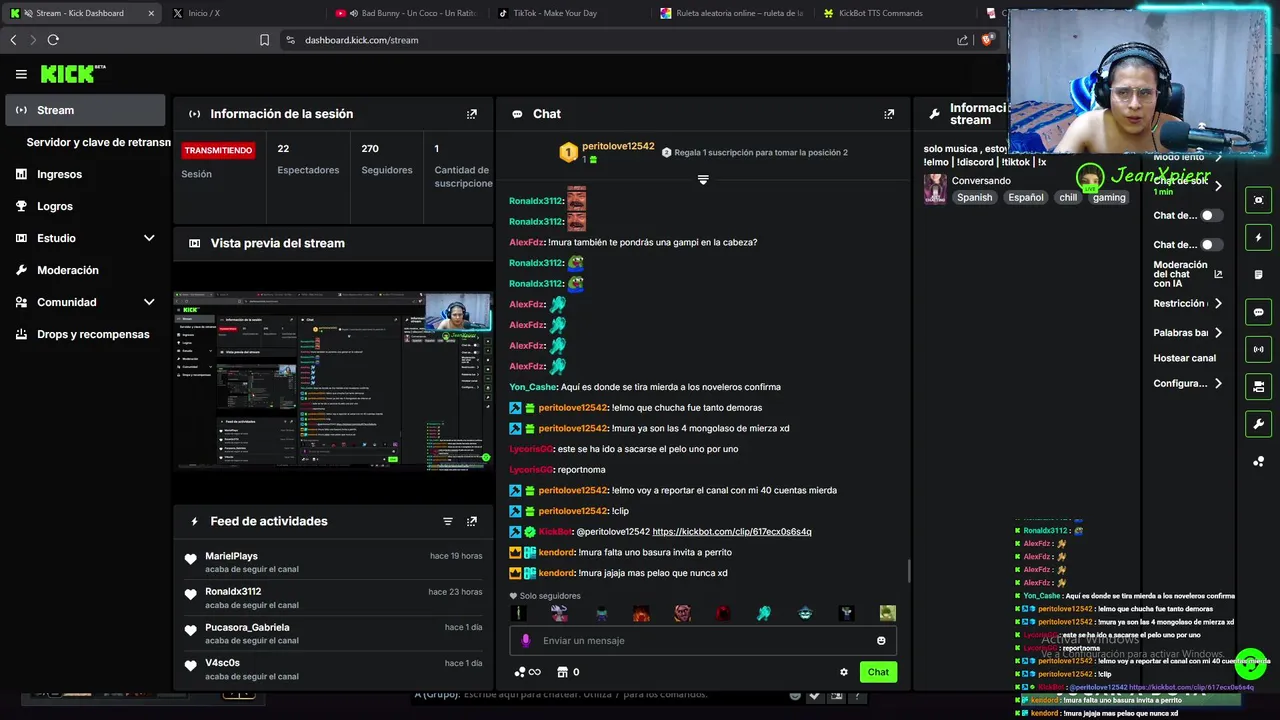The image size is (1280, 720).
Task: Click the Kick beta logo
Action: (72, 74)
